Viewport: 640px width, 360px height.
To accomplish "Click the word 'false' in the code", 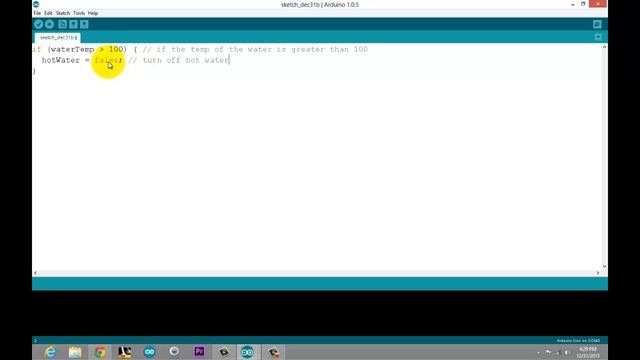I will (106, 60).
